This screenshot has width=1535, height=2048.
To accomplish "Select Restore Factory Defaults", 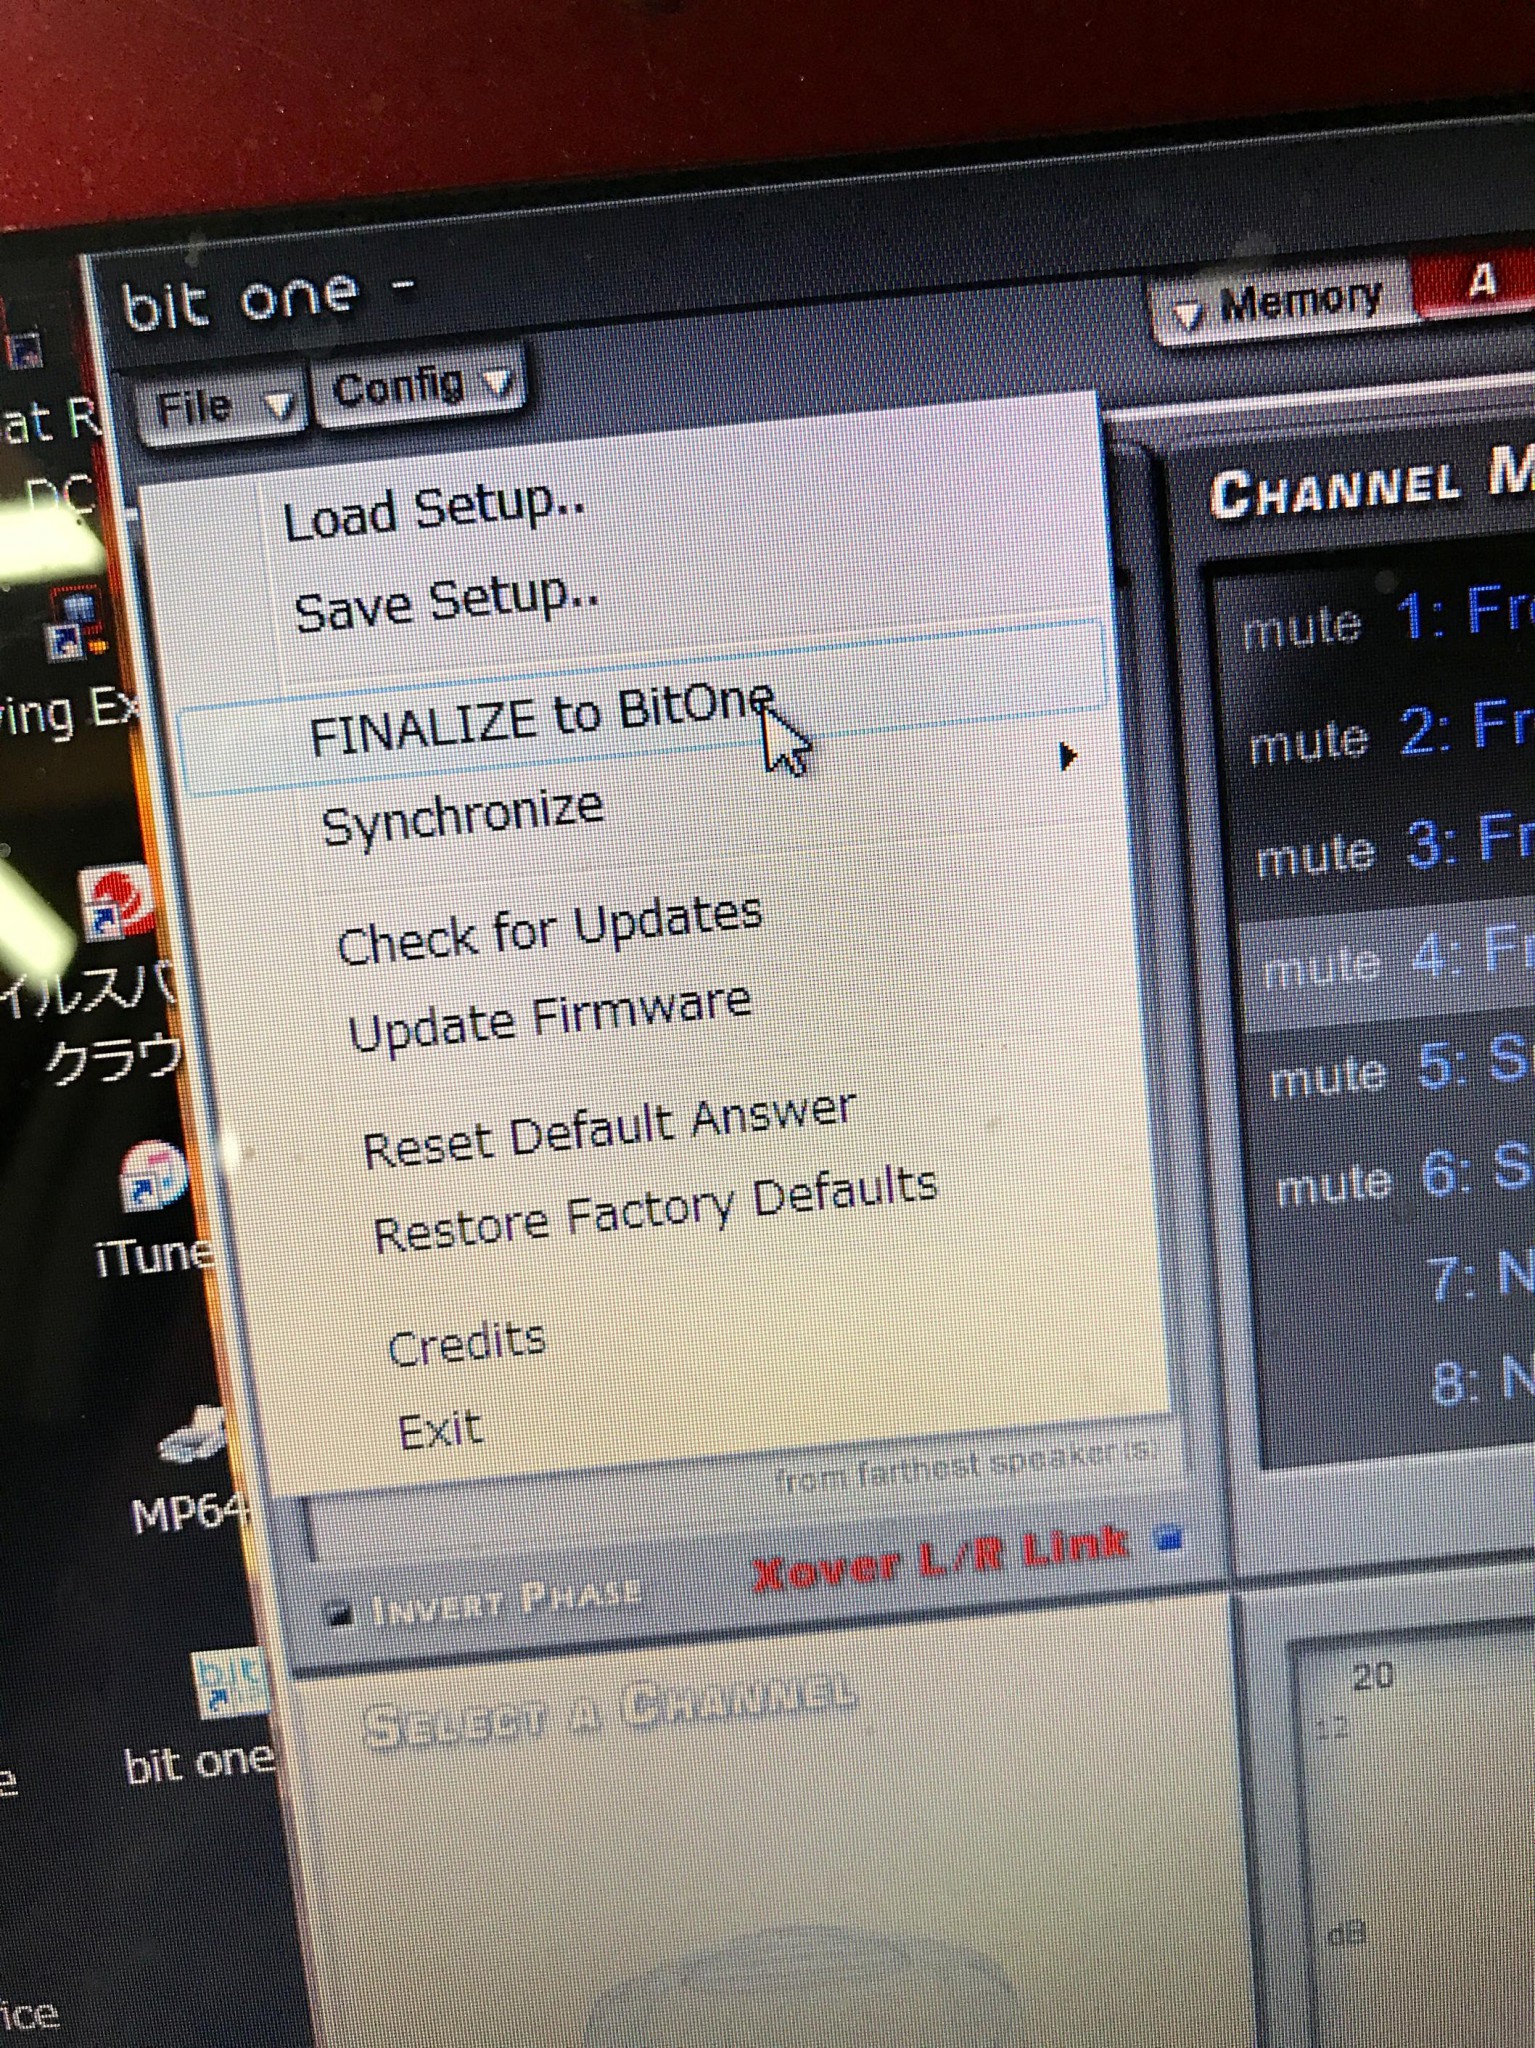I will click(x=654, y=1208).
